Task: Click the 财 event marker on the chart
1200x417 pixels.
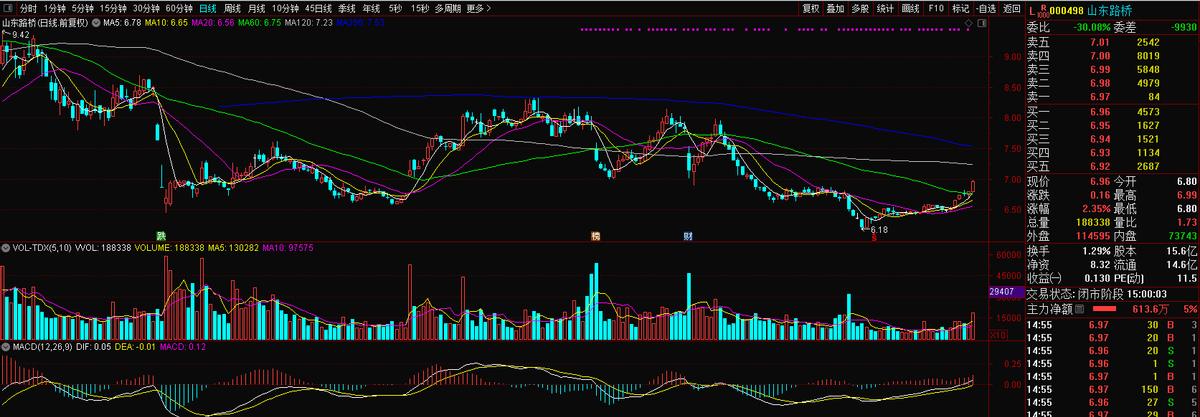Action: click(x=688, y=236)
